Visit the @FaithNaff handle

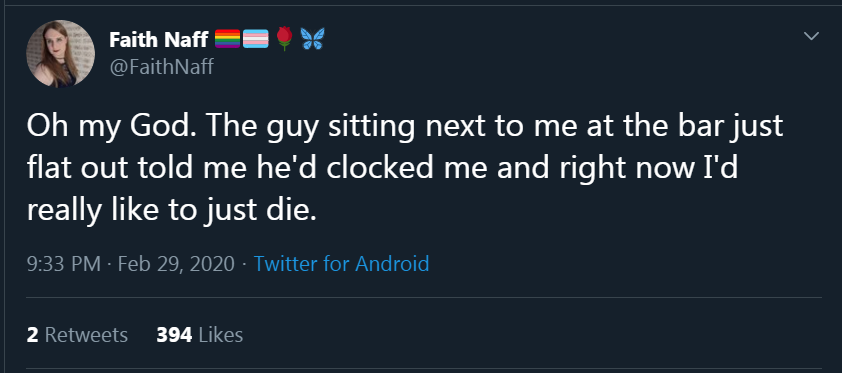coord(162,67)
